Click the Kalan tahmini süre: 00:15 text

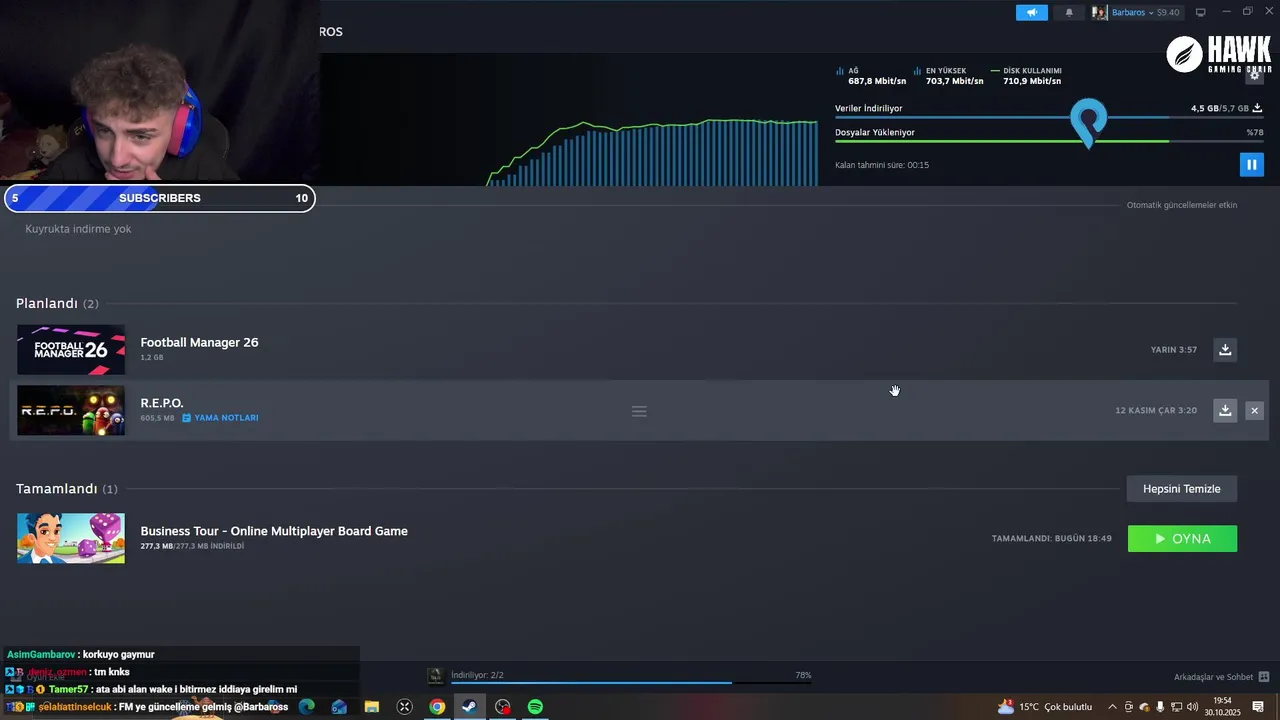click(x=882, y=165)
